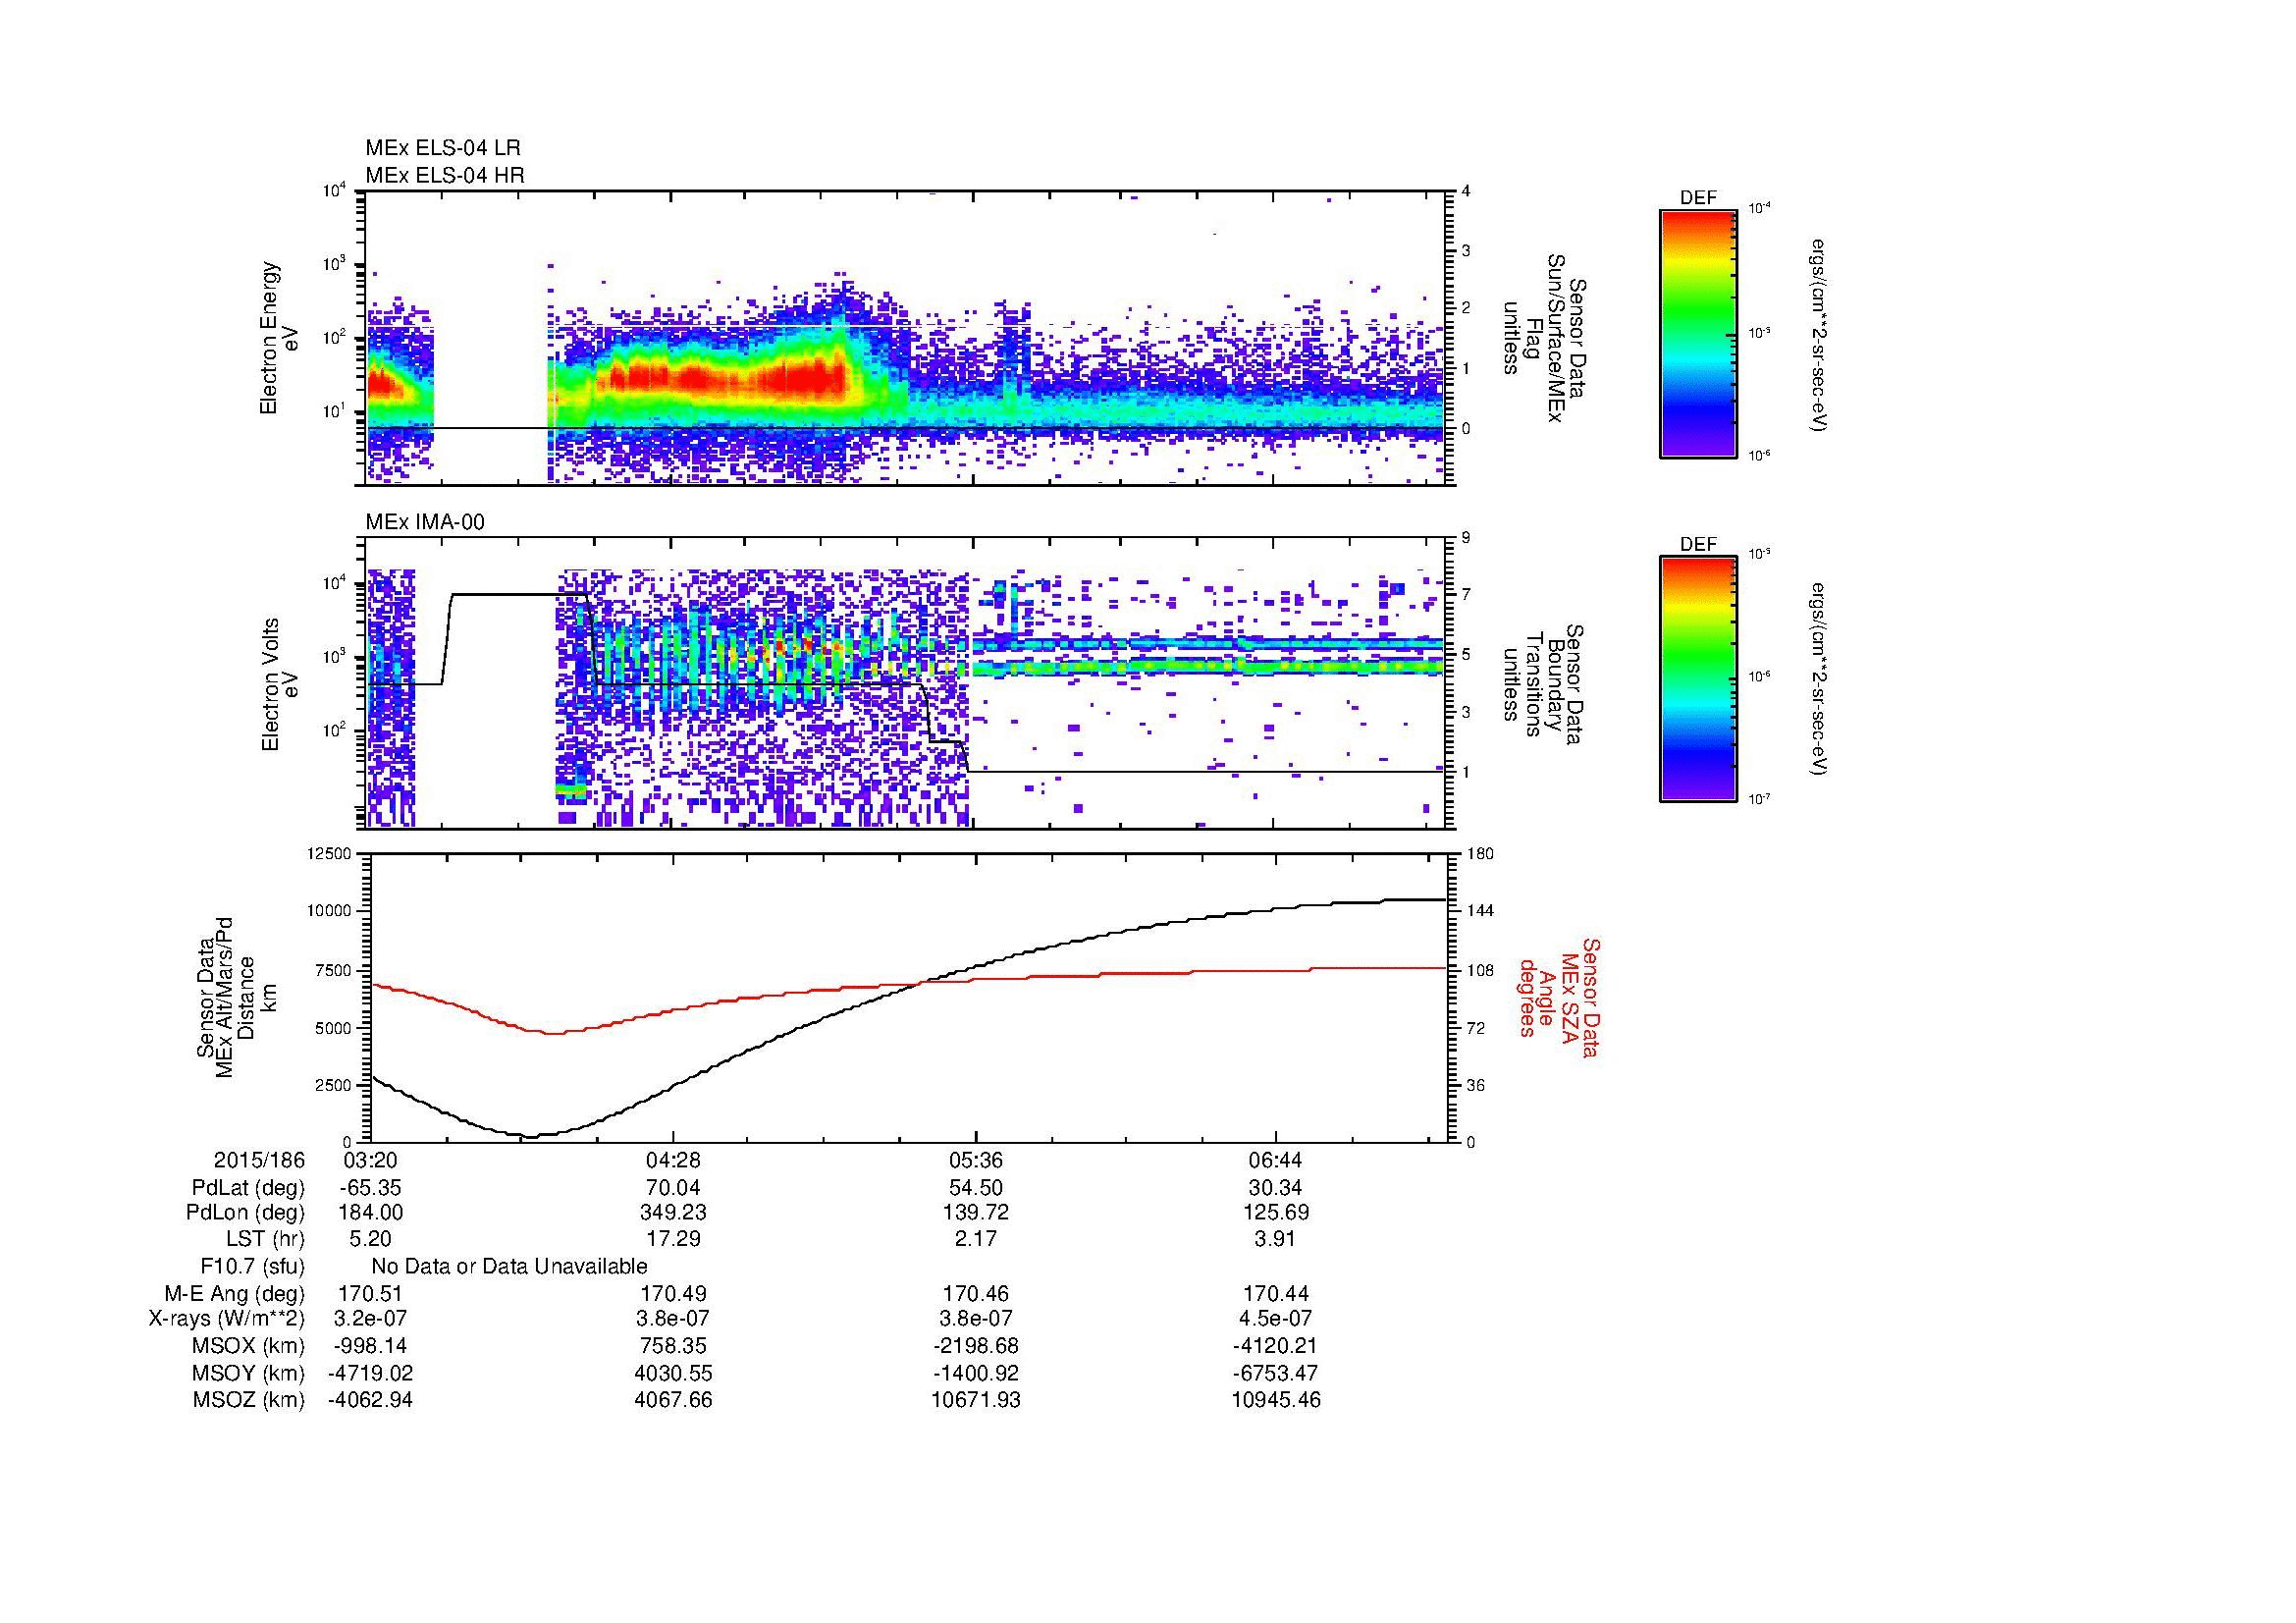Click the 'MEx IMA-00' panel title
The height and width of the screenshot is (1623, 2296).
425,522
